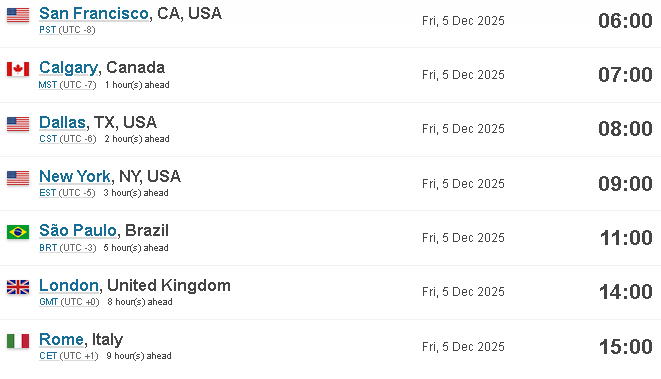This screenshot has width=661, height=379.
Task: Click the GMT time zone link
Action: click(x=48, y=302)
